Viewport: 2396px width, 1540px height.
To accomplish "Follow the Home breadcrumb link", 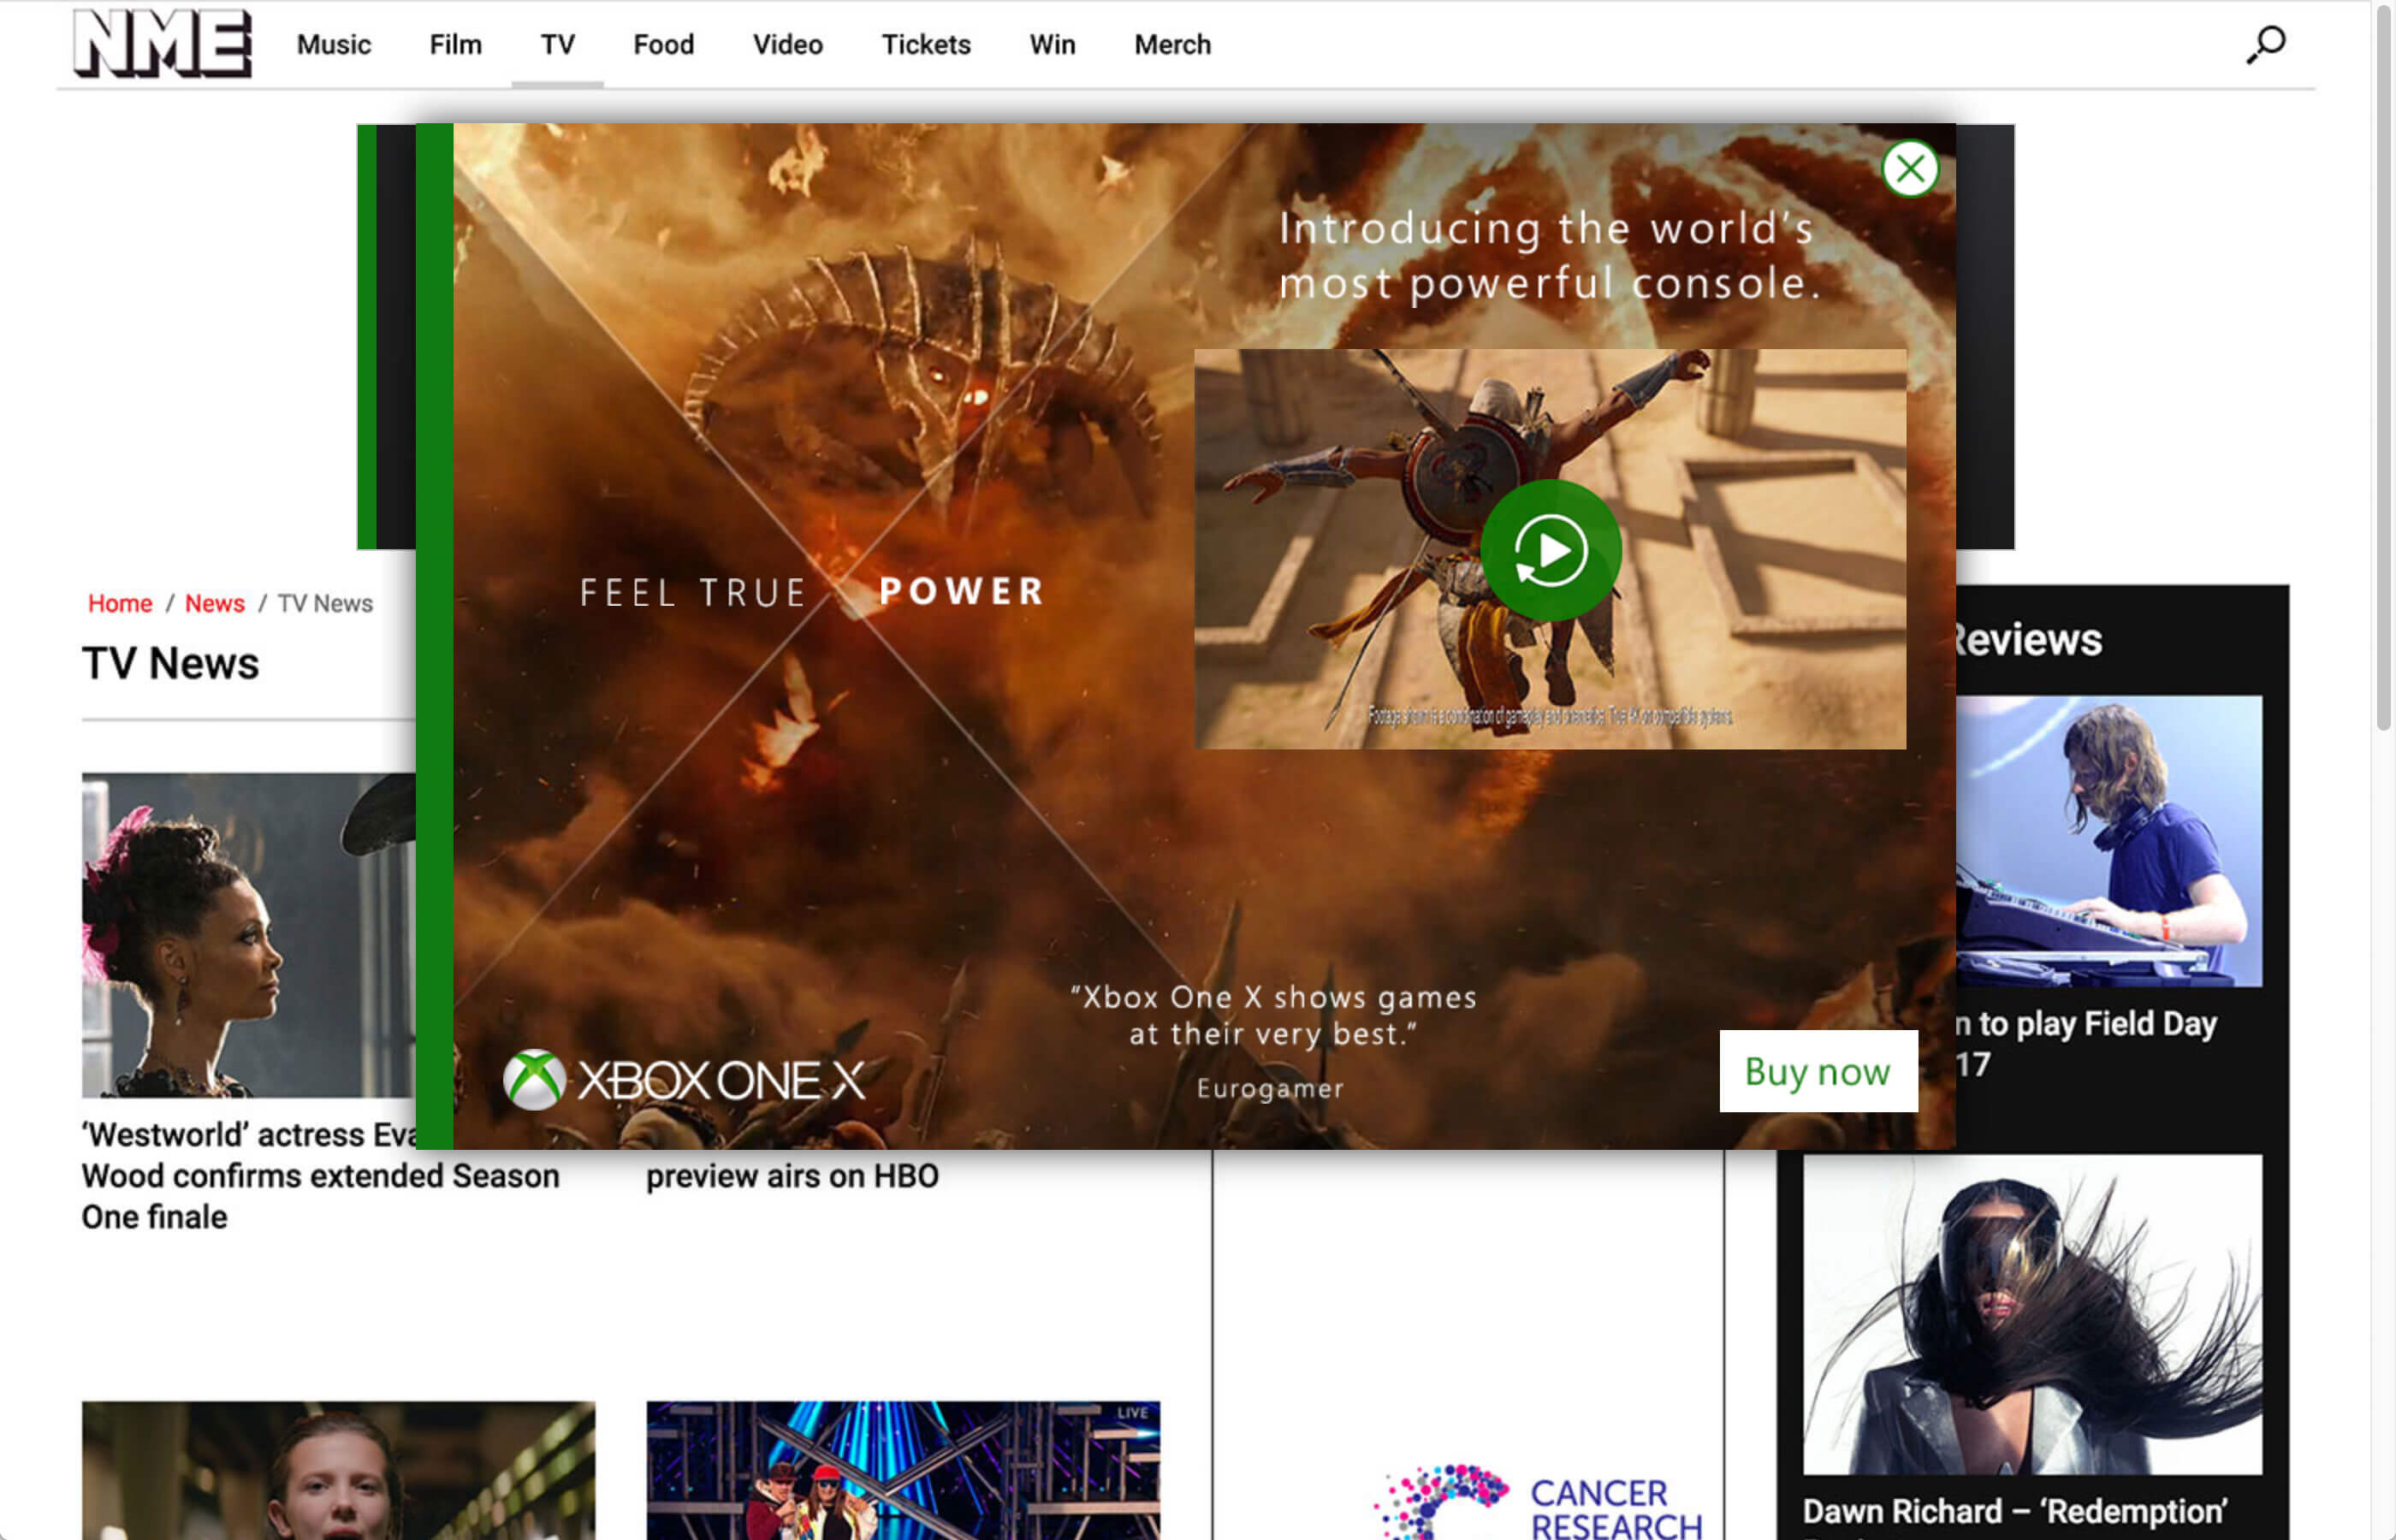I will point(120,603).
